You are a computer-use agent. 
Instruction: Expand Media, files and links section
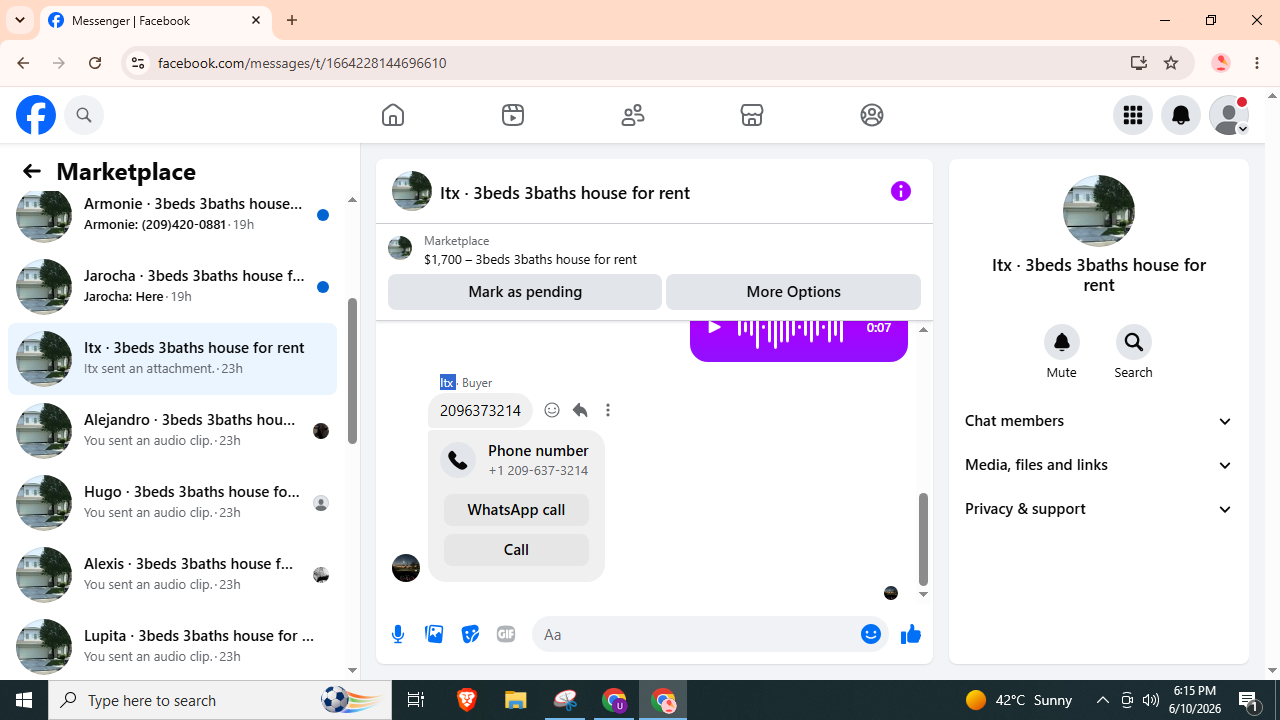pyautogui.click(x=1099, y=465)
